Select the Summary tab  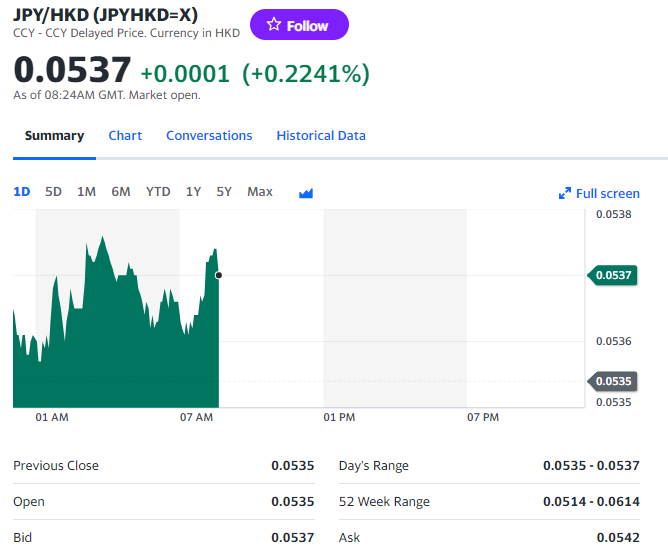point(54,136)
